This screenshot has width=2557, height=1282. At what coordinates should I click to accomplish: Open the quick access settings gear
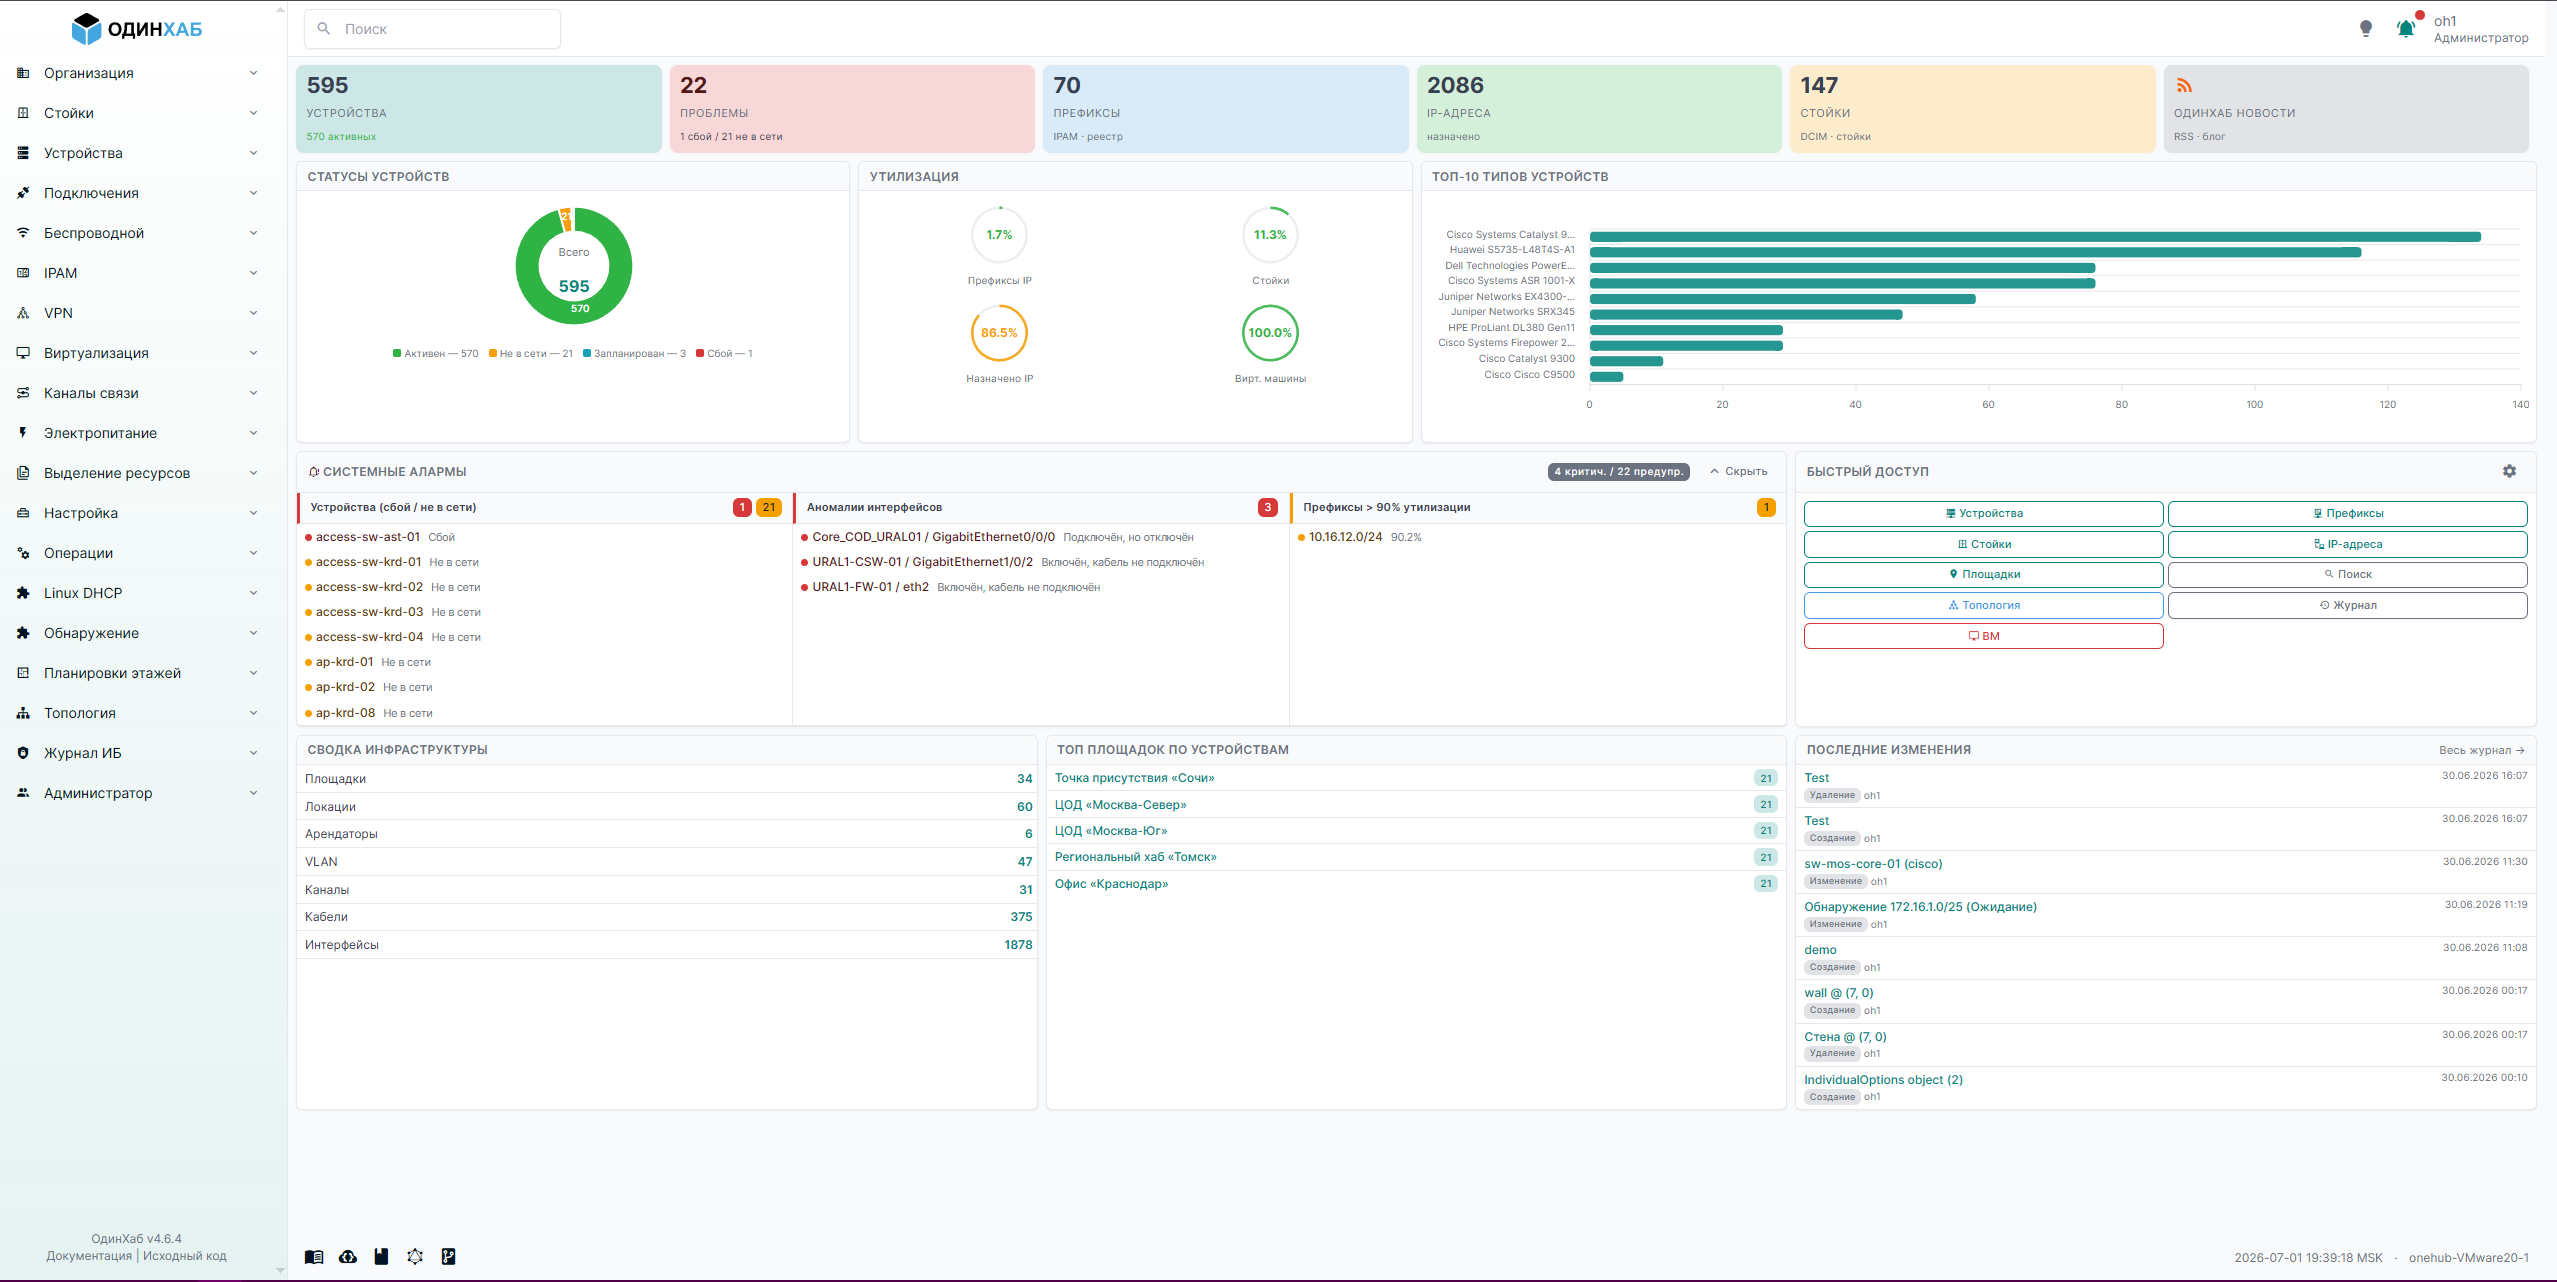click(2509, 471)
